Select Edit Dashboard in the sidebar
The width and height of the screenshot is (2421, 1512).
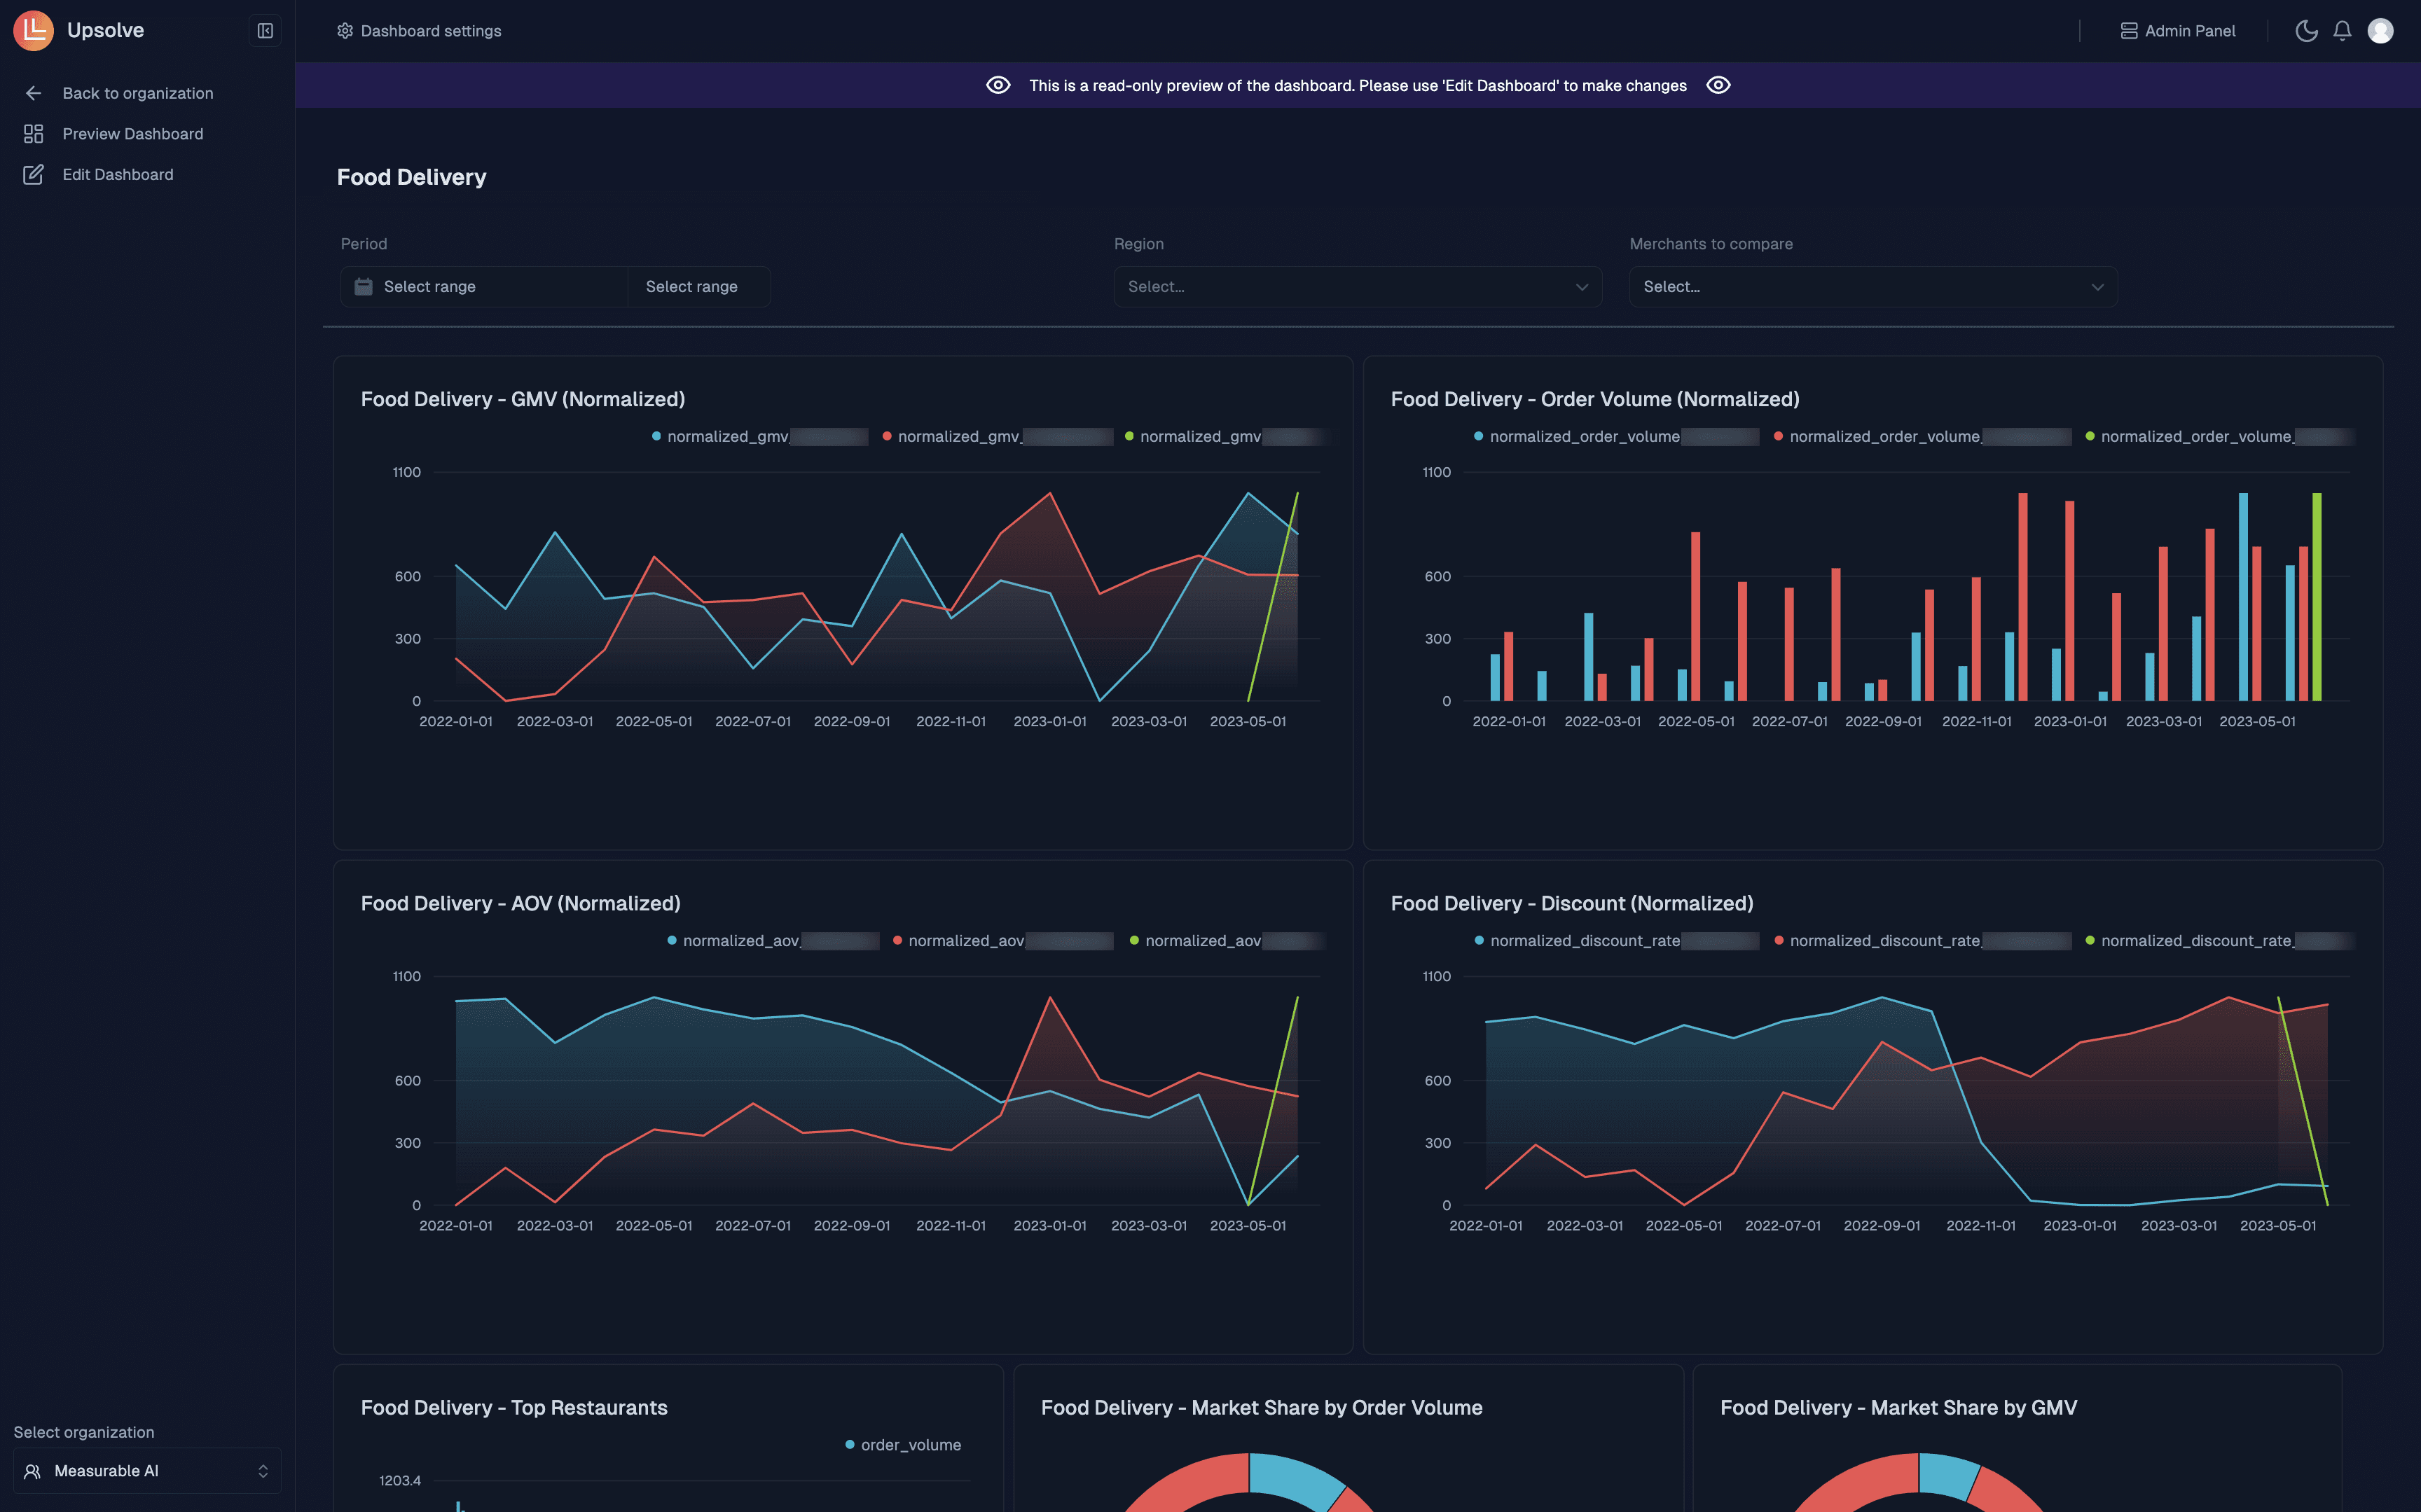pos(118,174)
